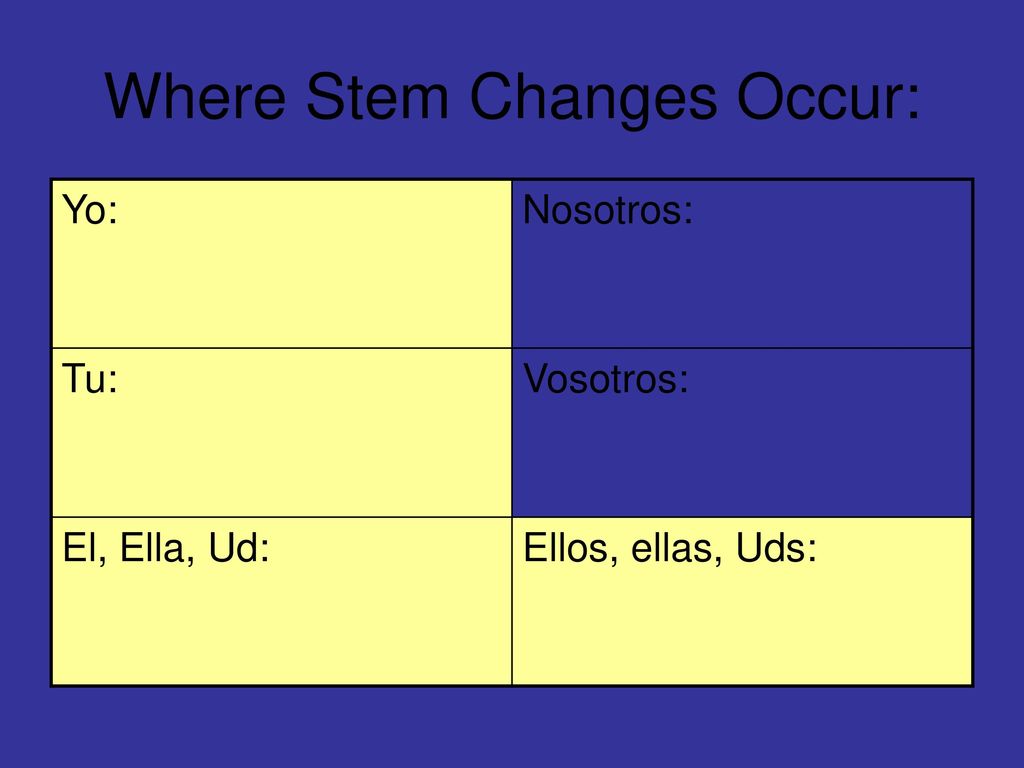The image size is (1024, 768).
Task: Click the word 'Where' in the title
Action: click(x=195, y=97)
